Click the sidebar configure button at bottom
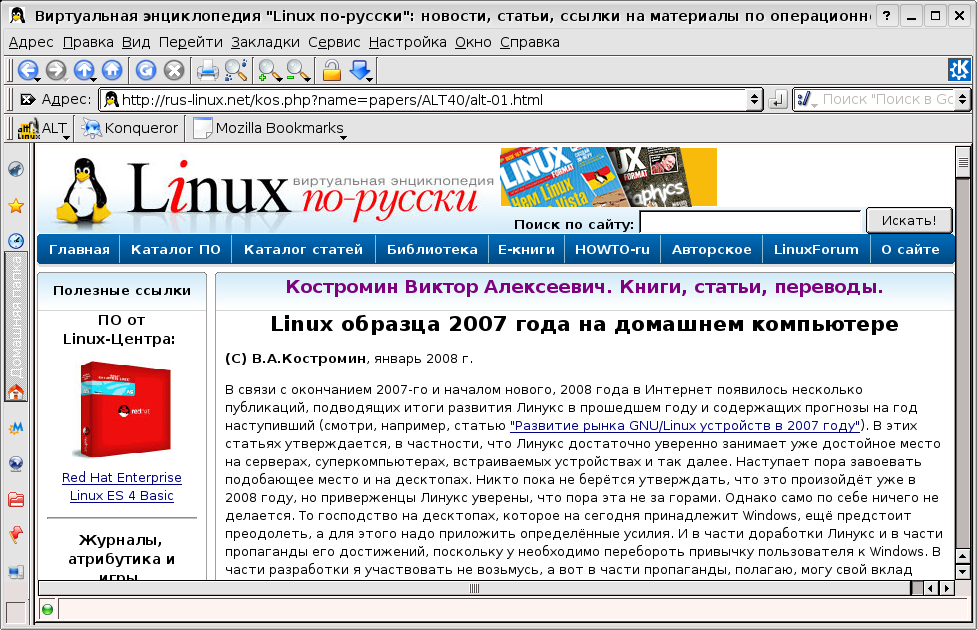This screenshot has width=977, height=630. pos(16,612)
